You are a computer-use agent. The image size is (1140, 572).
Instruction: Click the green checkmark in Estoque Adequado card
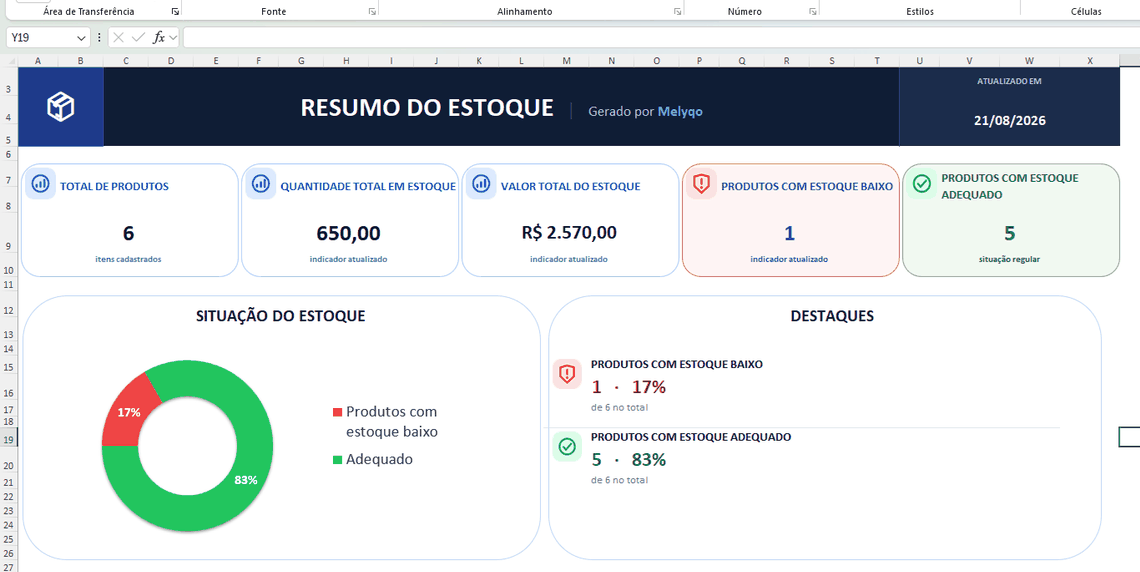[922, 184]
